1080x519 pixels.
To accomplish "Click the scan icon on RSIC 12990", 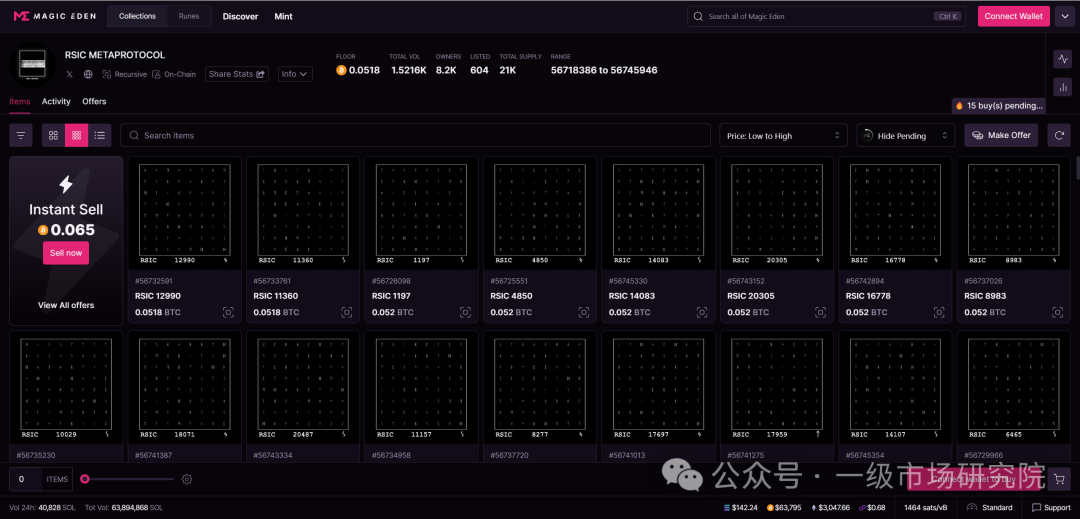I will point(229,313).
